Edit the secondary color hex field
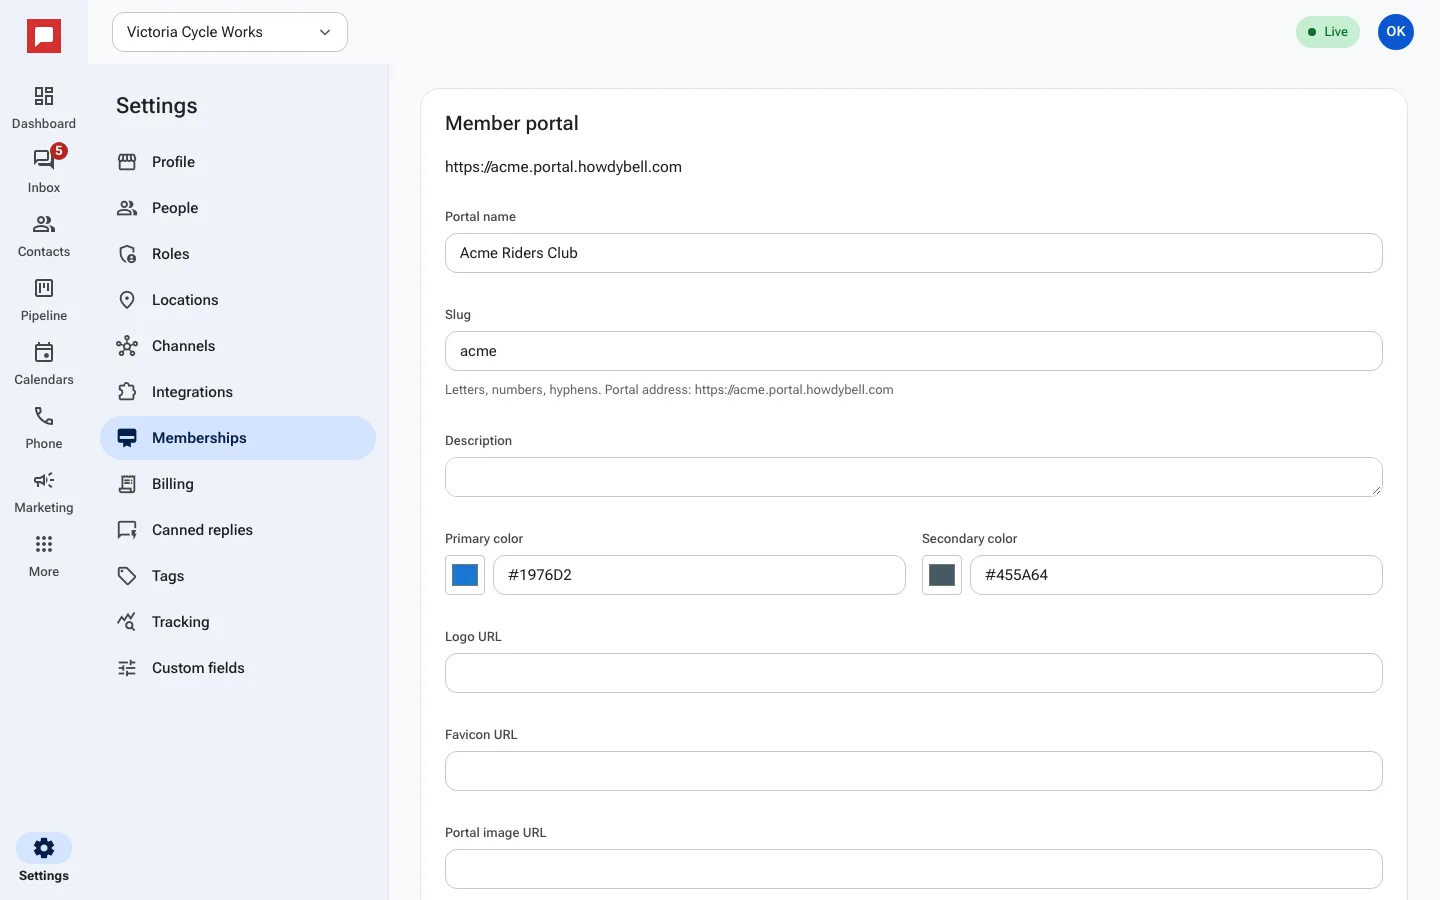The width and height of the screenshot is (1440, 900). pos(1176,575)
